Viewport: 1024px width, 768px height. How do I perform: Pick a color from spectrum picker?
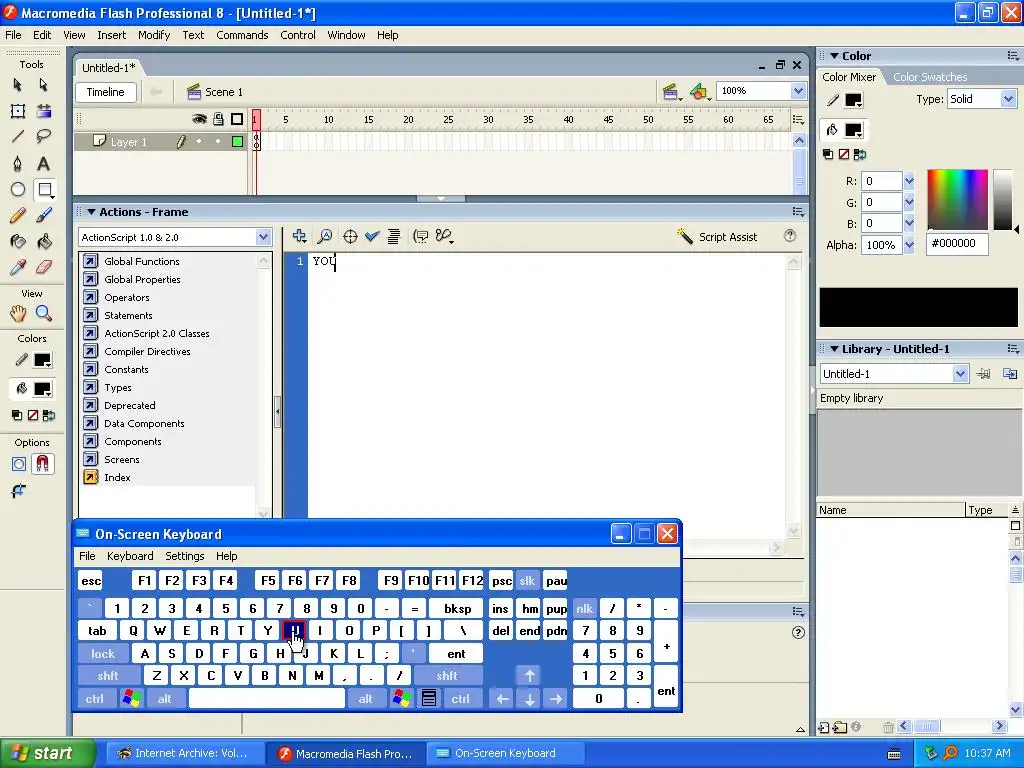pyautogui.click(x=957, y=200)
